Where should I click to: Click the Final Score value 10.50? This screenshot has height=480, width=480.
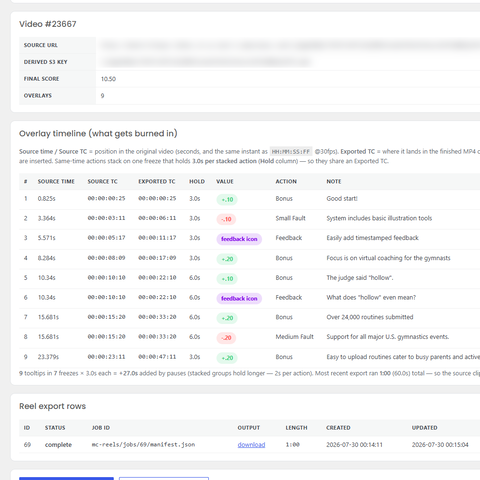click(x=108, y=79)
